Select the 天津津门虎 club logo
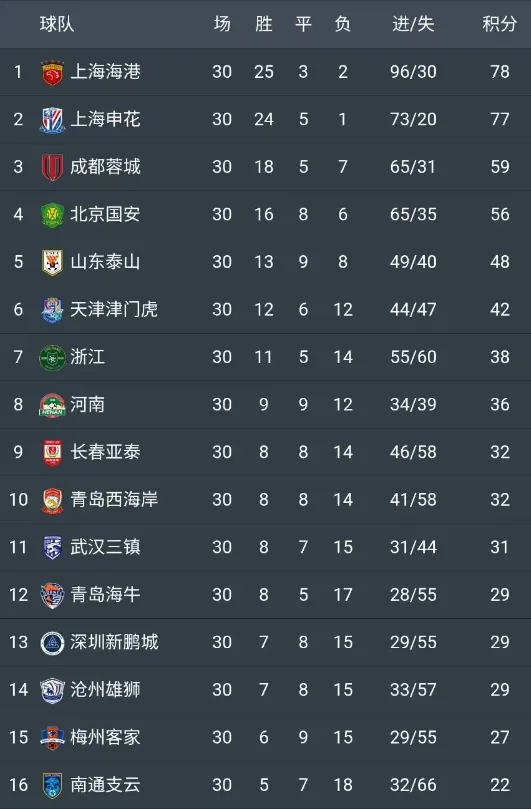 52,310
